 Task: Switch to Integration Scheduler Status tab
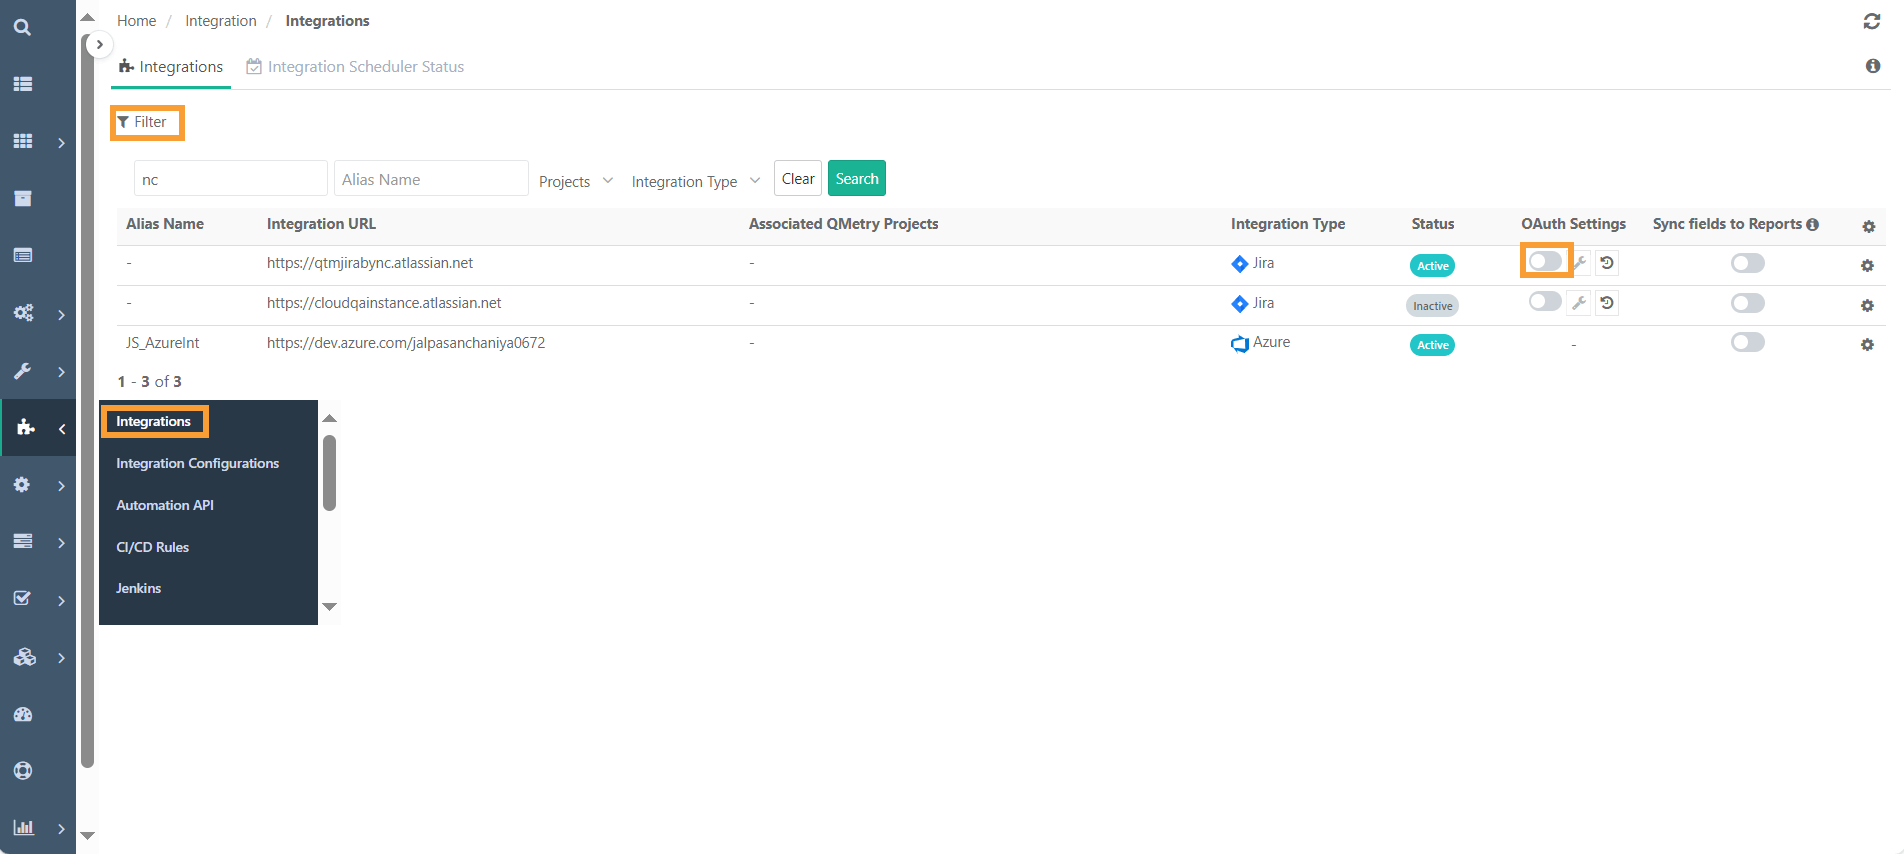(355, 67)
